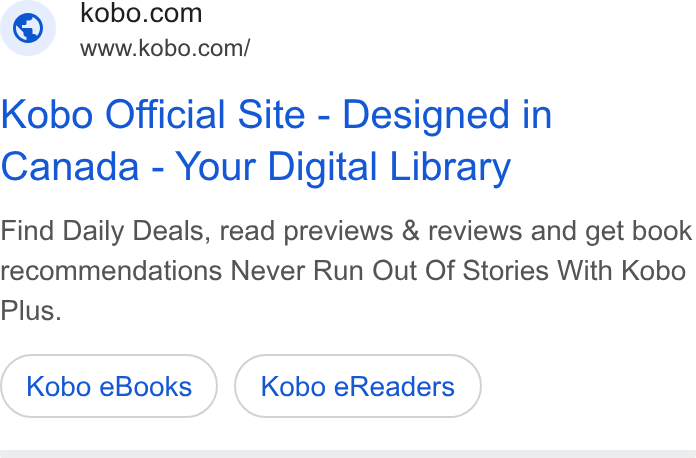
Task: Tap the 'eBooks' sitelink pill
Action: coord(109,386)
